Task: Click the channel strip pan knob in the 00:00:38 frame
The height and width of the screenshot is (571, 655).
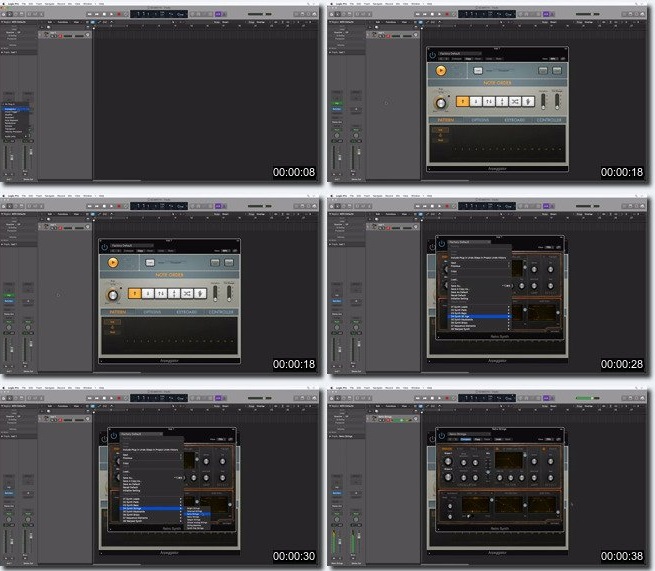Action: pos(336,519)
